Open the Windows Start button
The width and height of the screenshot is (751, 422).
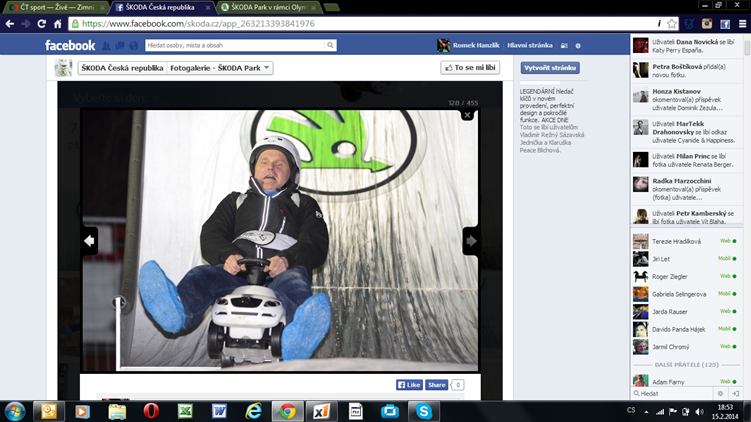[15, 411]
